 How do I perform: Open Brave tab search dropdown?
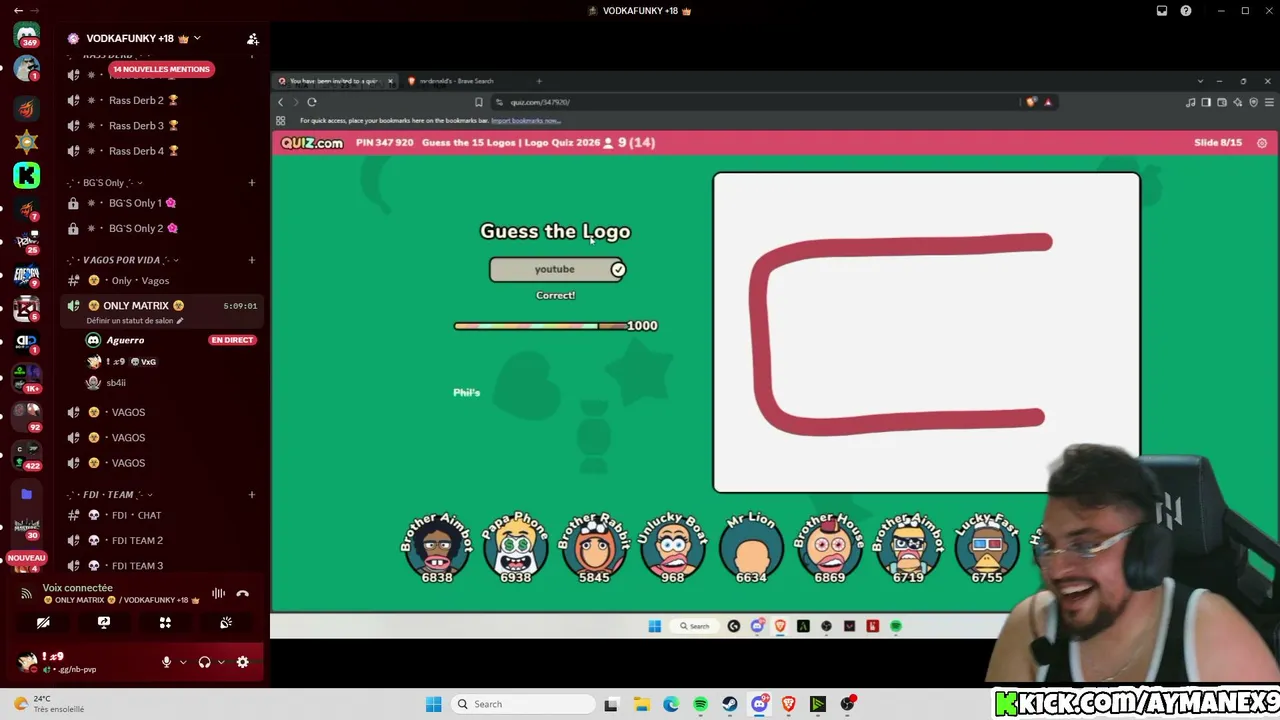[1200, 81]
